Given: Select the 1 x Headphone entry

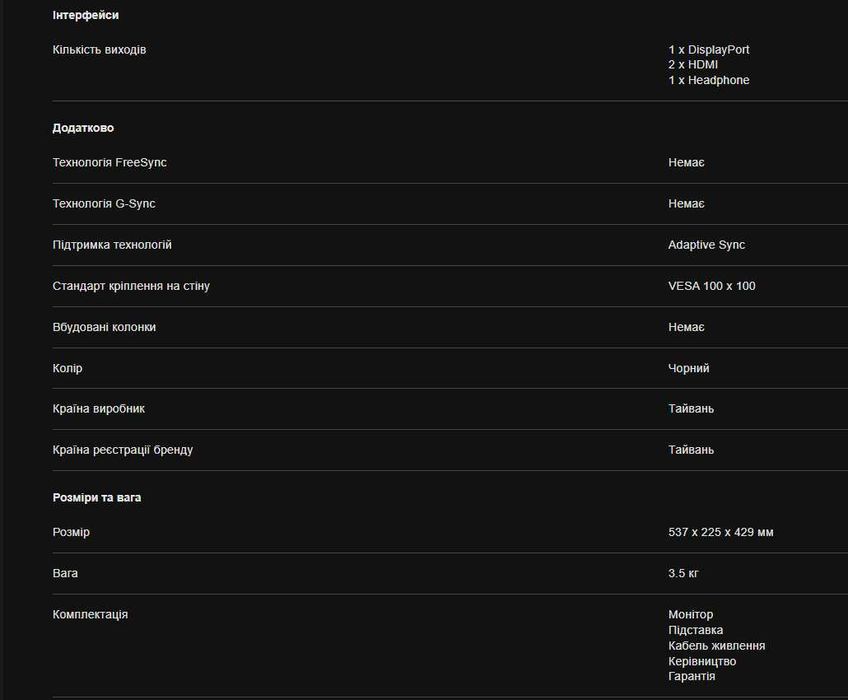Looking at the screenshot, I should click(708, 80).
